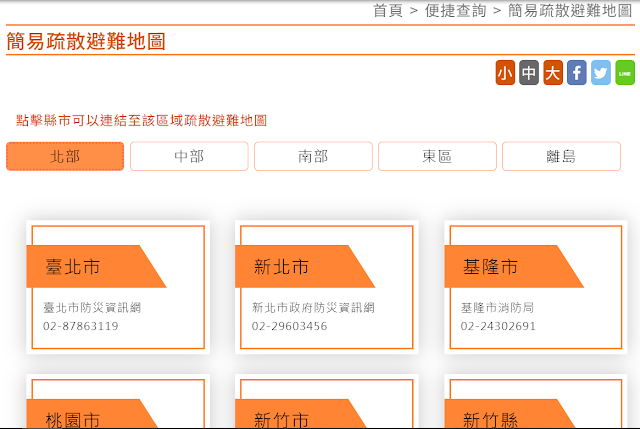
Task: Set font size to large (大)
Action: pyautogui.click(x=553, y=73)
